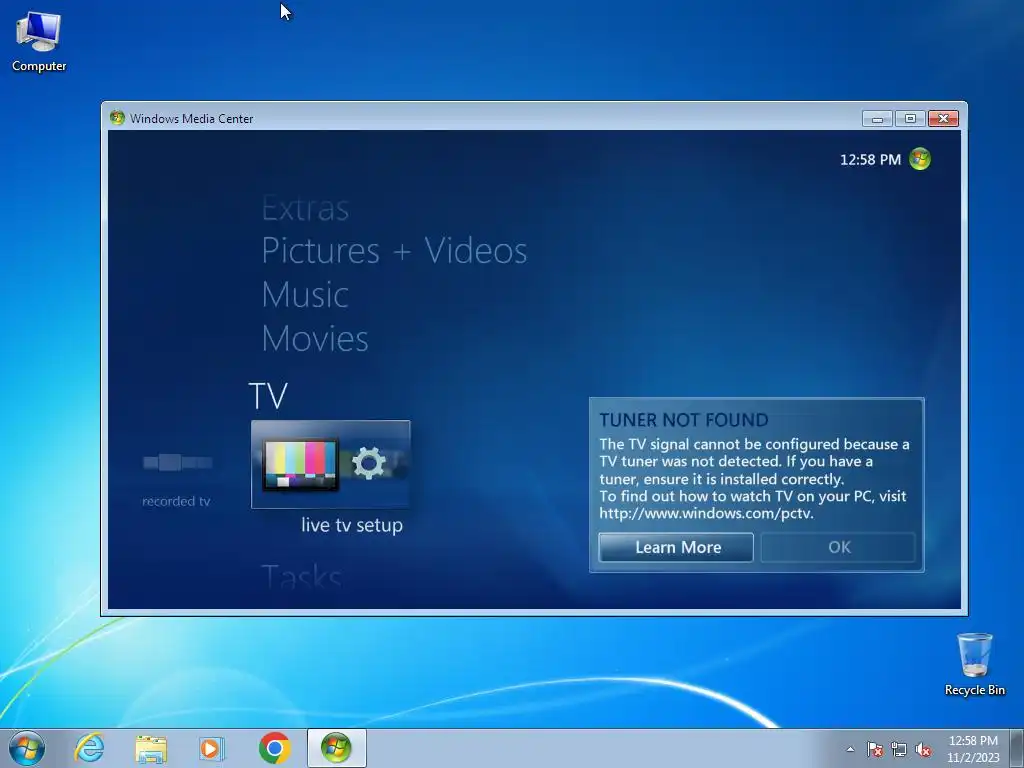1024x768 pixels.
Task: Minimize the Windows Media Center window
Action: (x=877, y=118)
